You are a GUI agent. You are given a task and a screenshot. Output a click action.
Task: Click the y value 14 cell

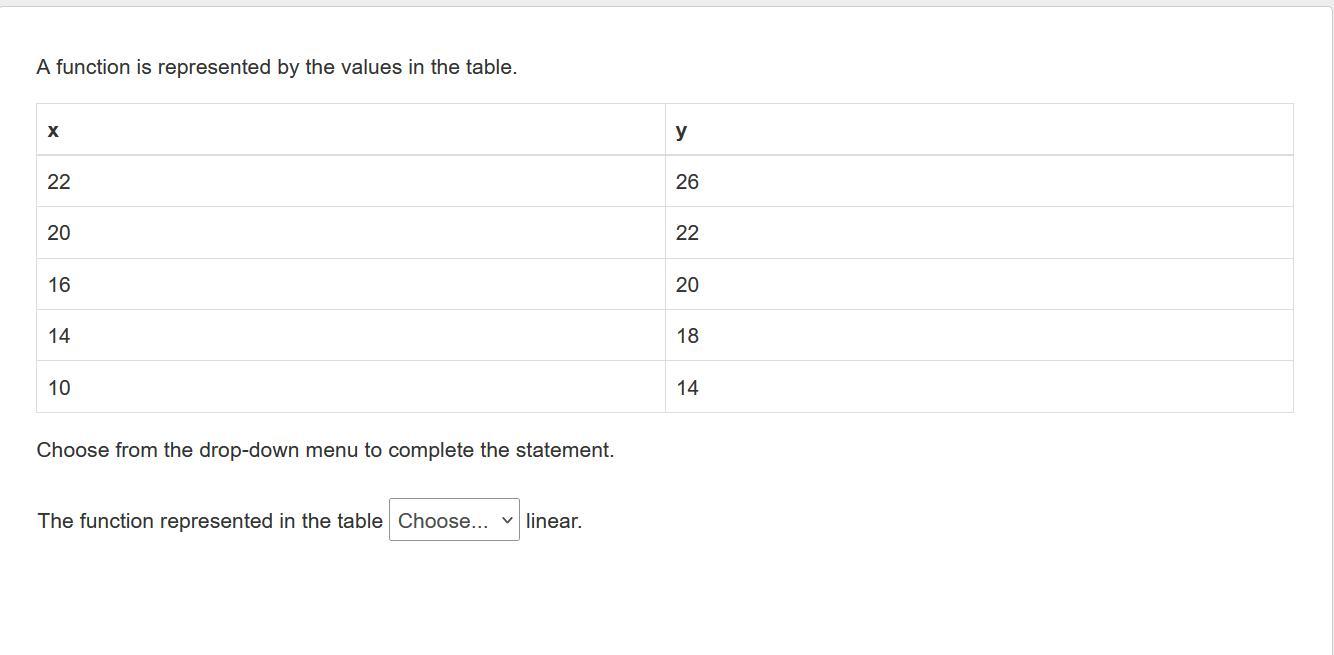687,388
